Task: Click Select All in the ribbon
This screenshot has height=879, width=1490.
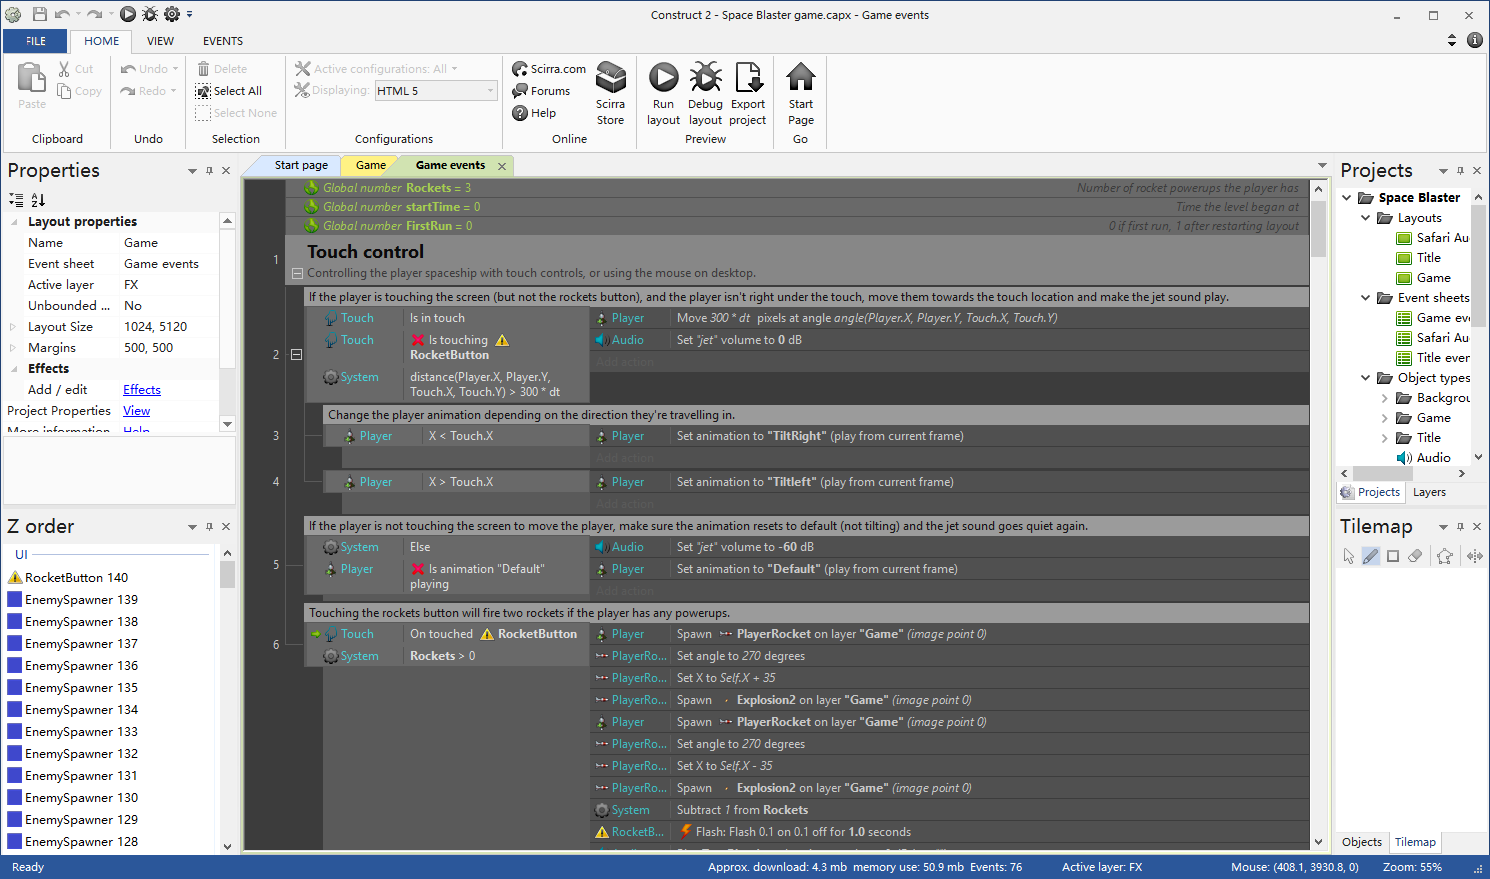Action: point(228,91)
